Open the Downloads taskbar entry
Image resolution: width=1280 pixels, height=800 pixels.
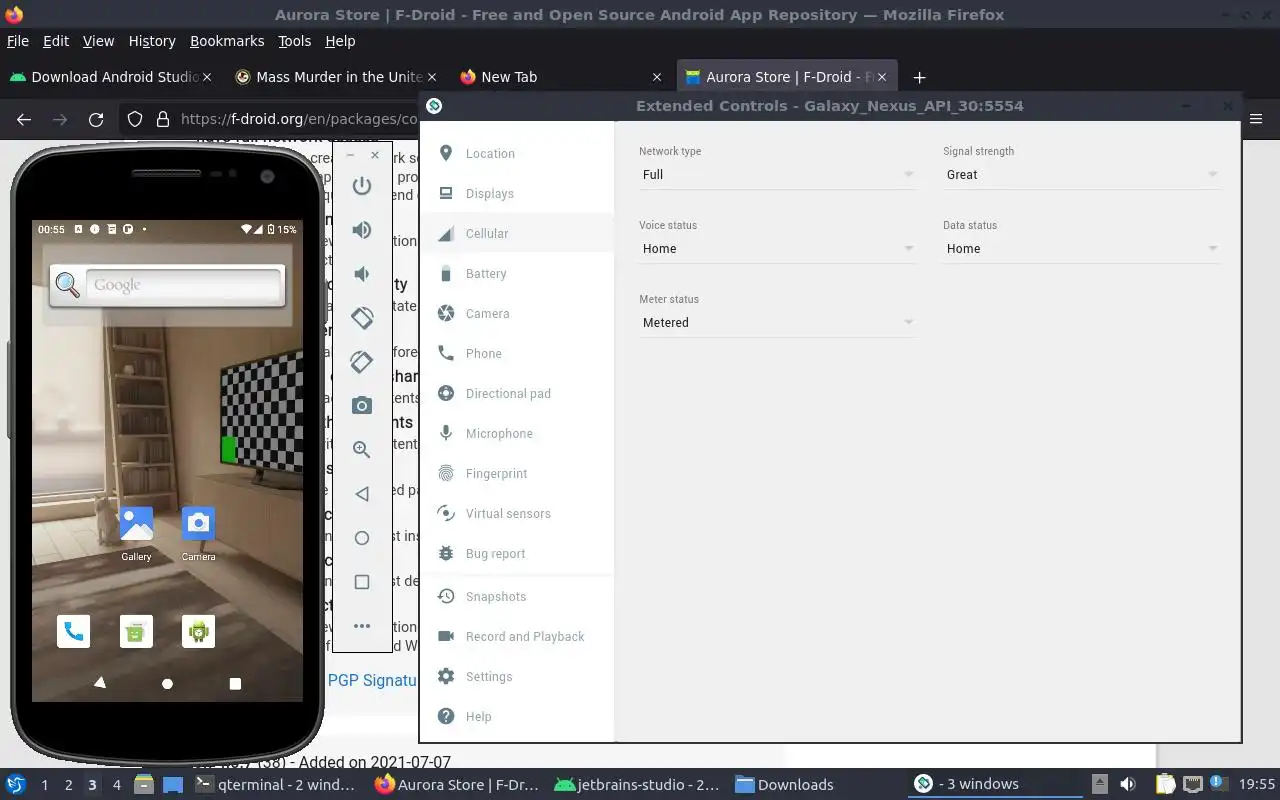(784, 785)
